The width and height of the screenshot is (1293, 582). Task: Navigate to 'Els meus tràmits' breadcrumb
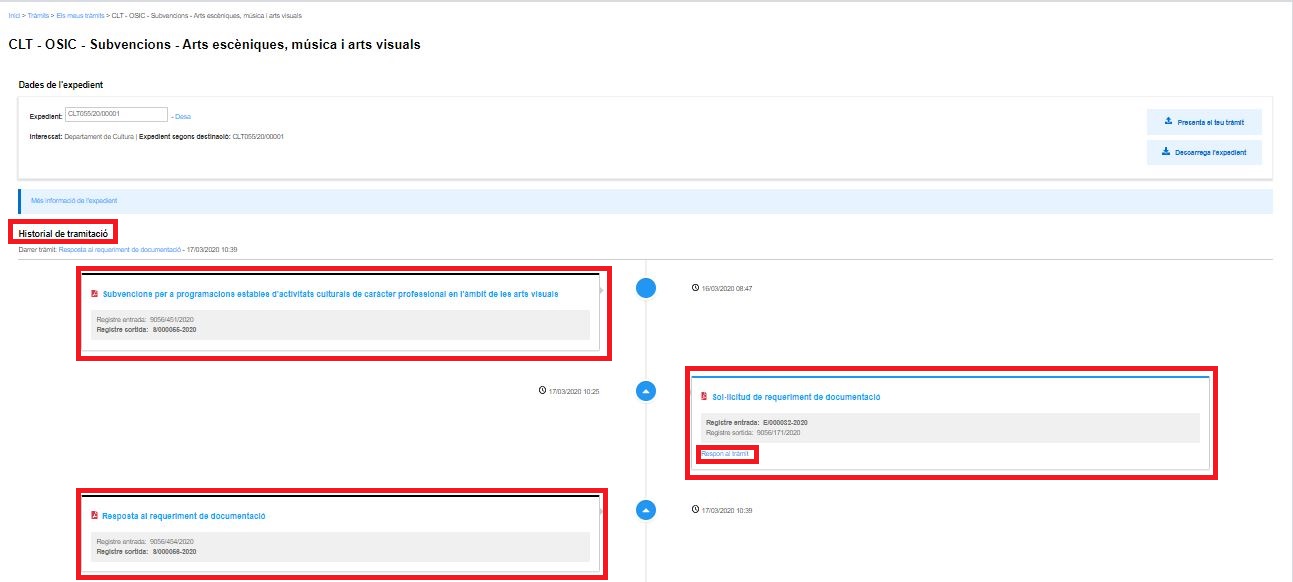tap(80, 17)
